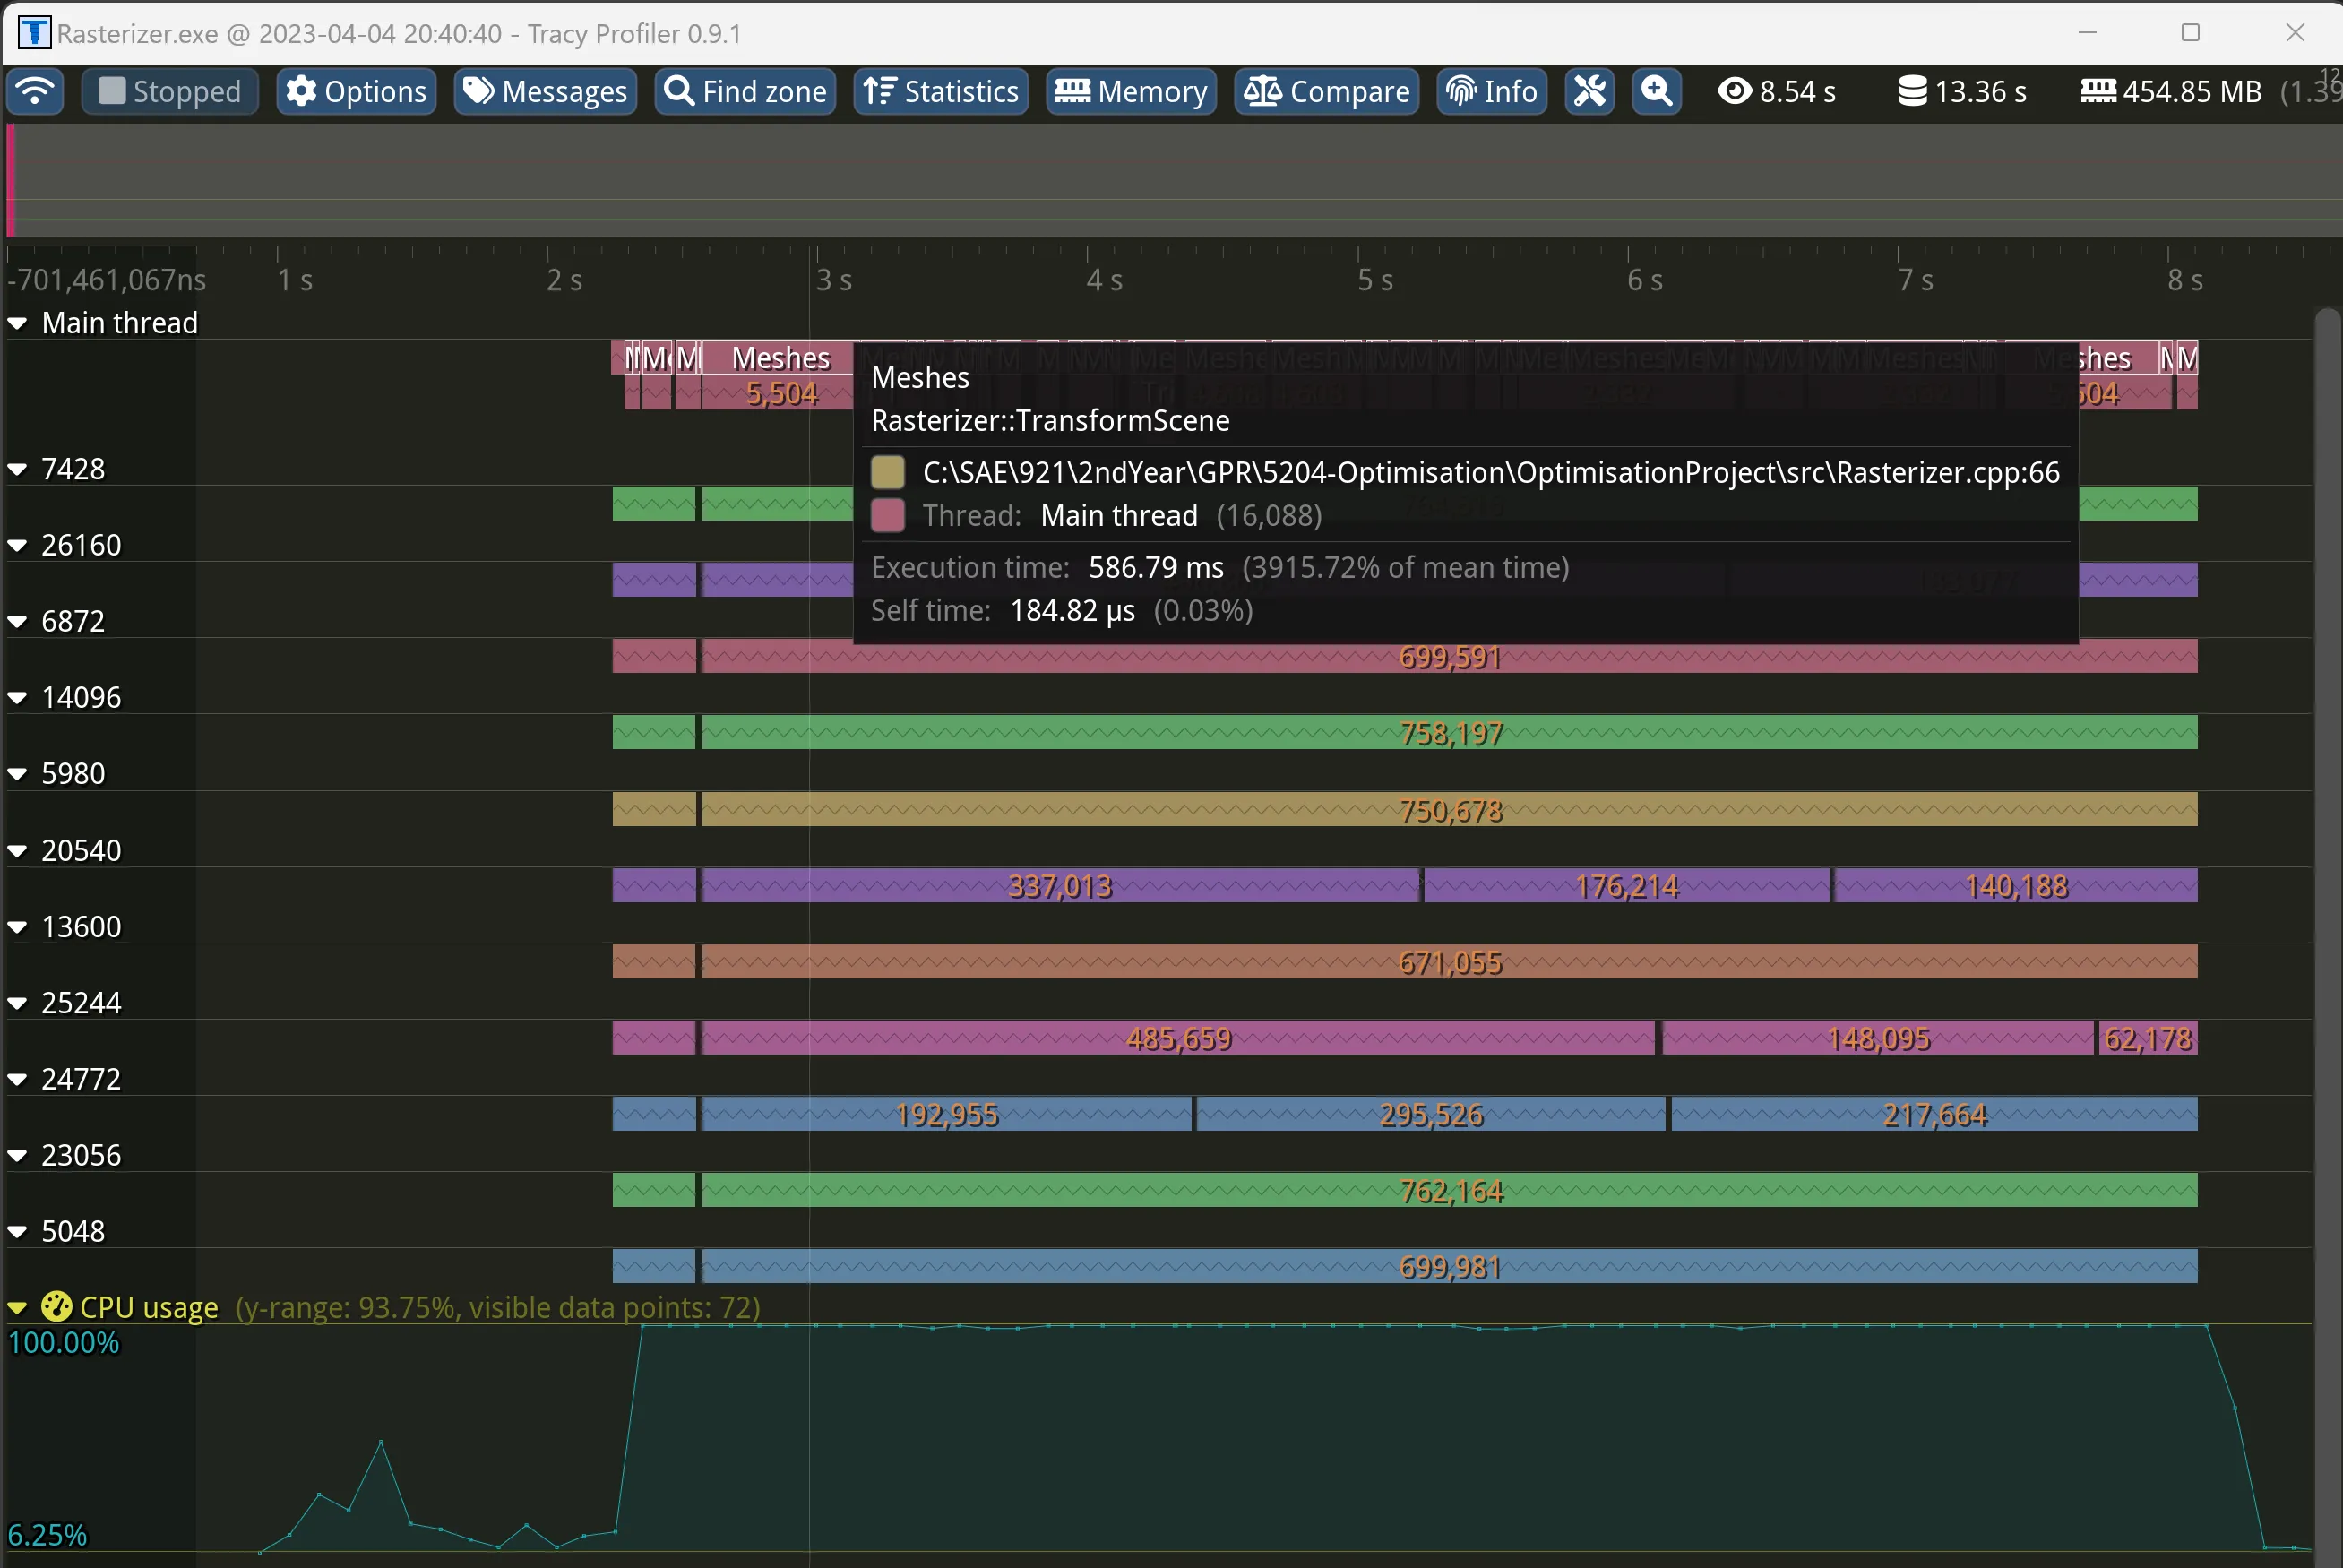Click the Find zone button
2343x1568 pixels.
(x=744, y=90)
